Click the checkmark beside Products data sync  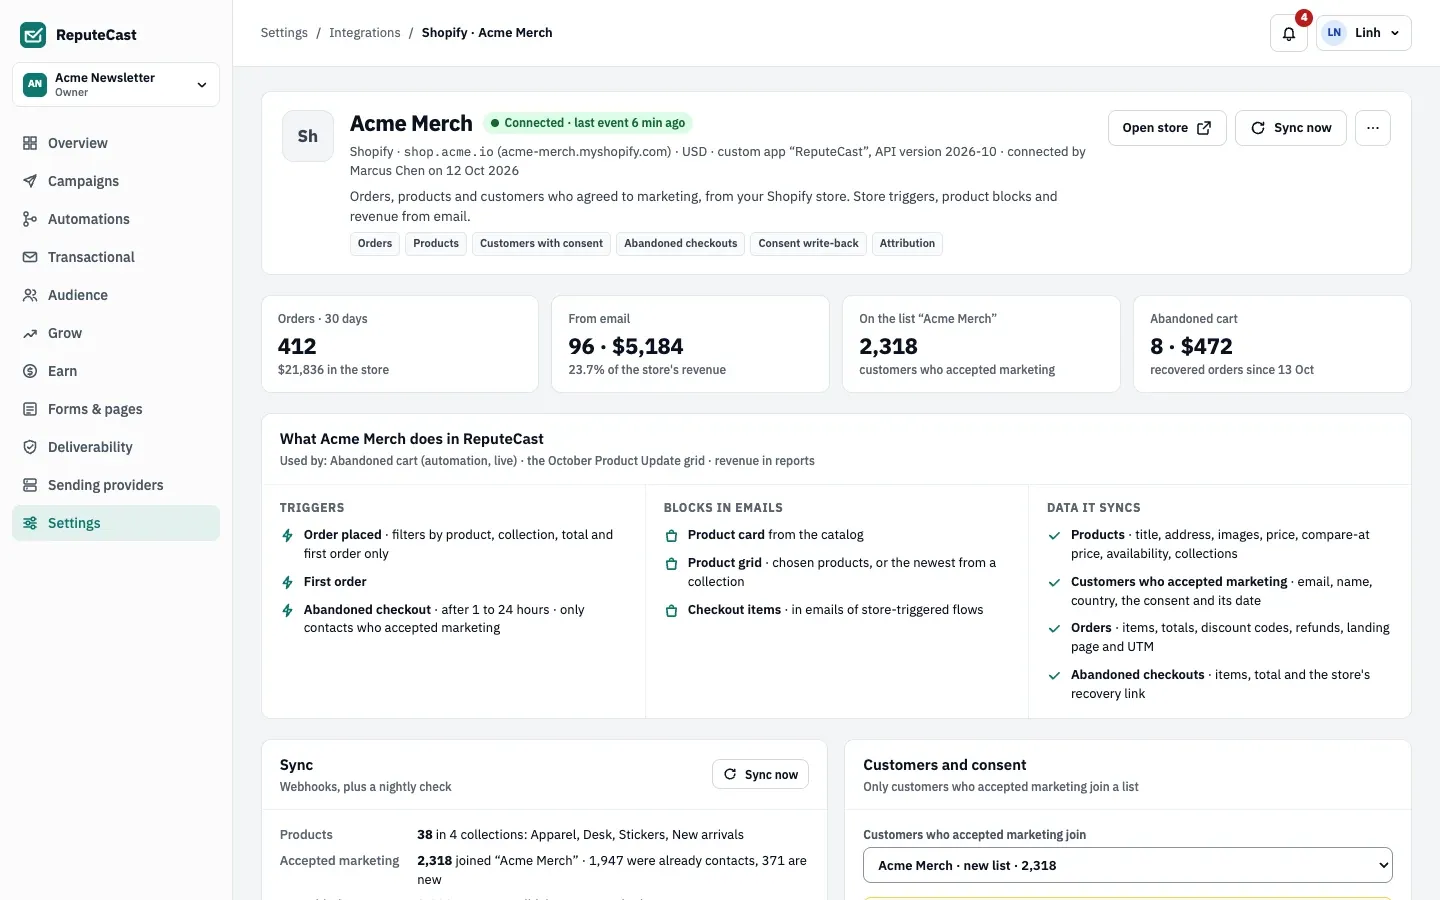tap(1054, 536)
